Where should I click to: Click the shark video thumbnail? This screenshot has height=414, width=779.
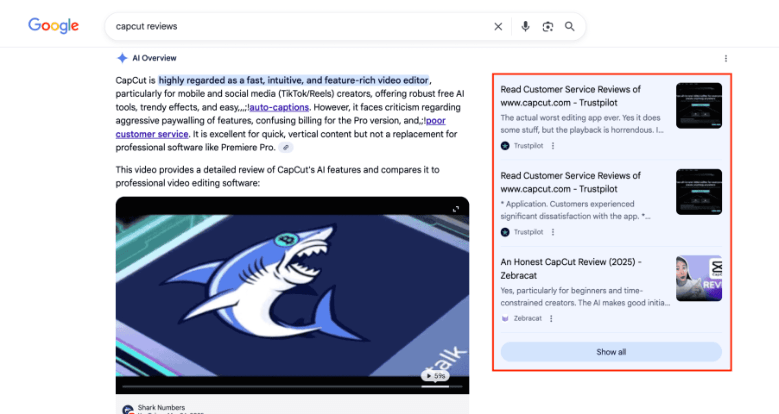292,290
